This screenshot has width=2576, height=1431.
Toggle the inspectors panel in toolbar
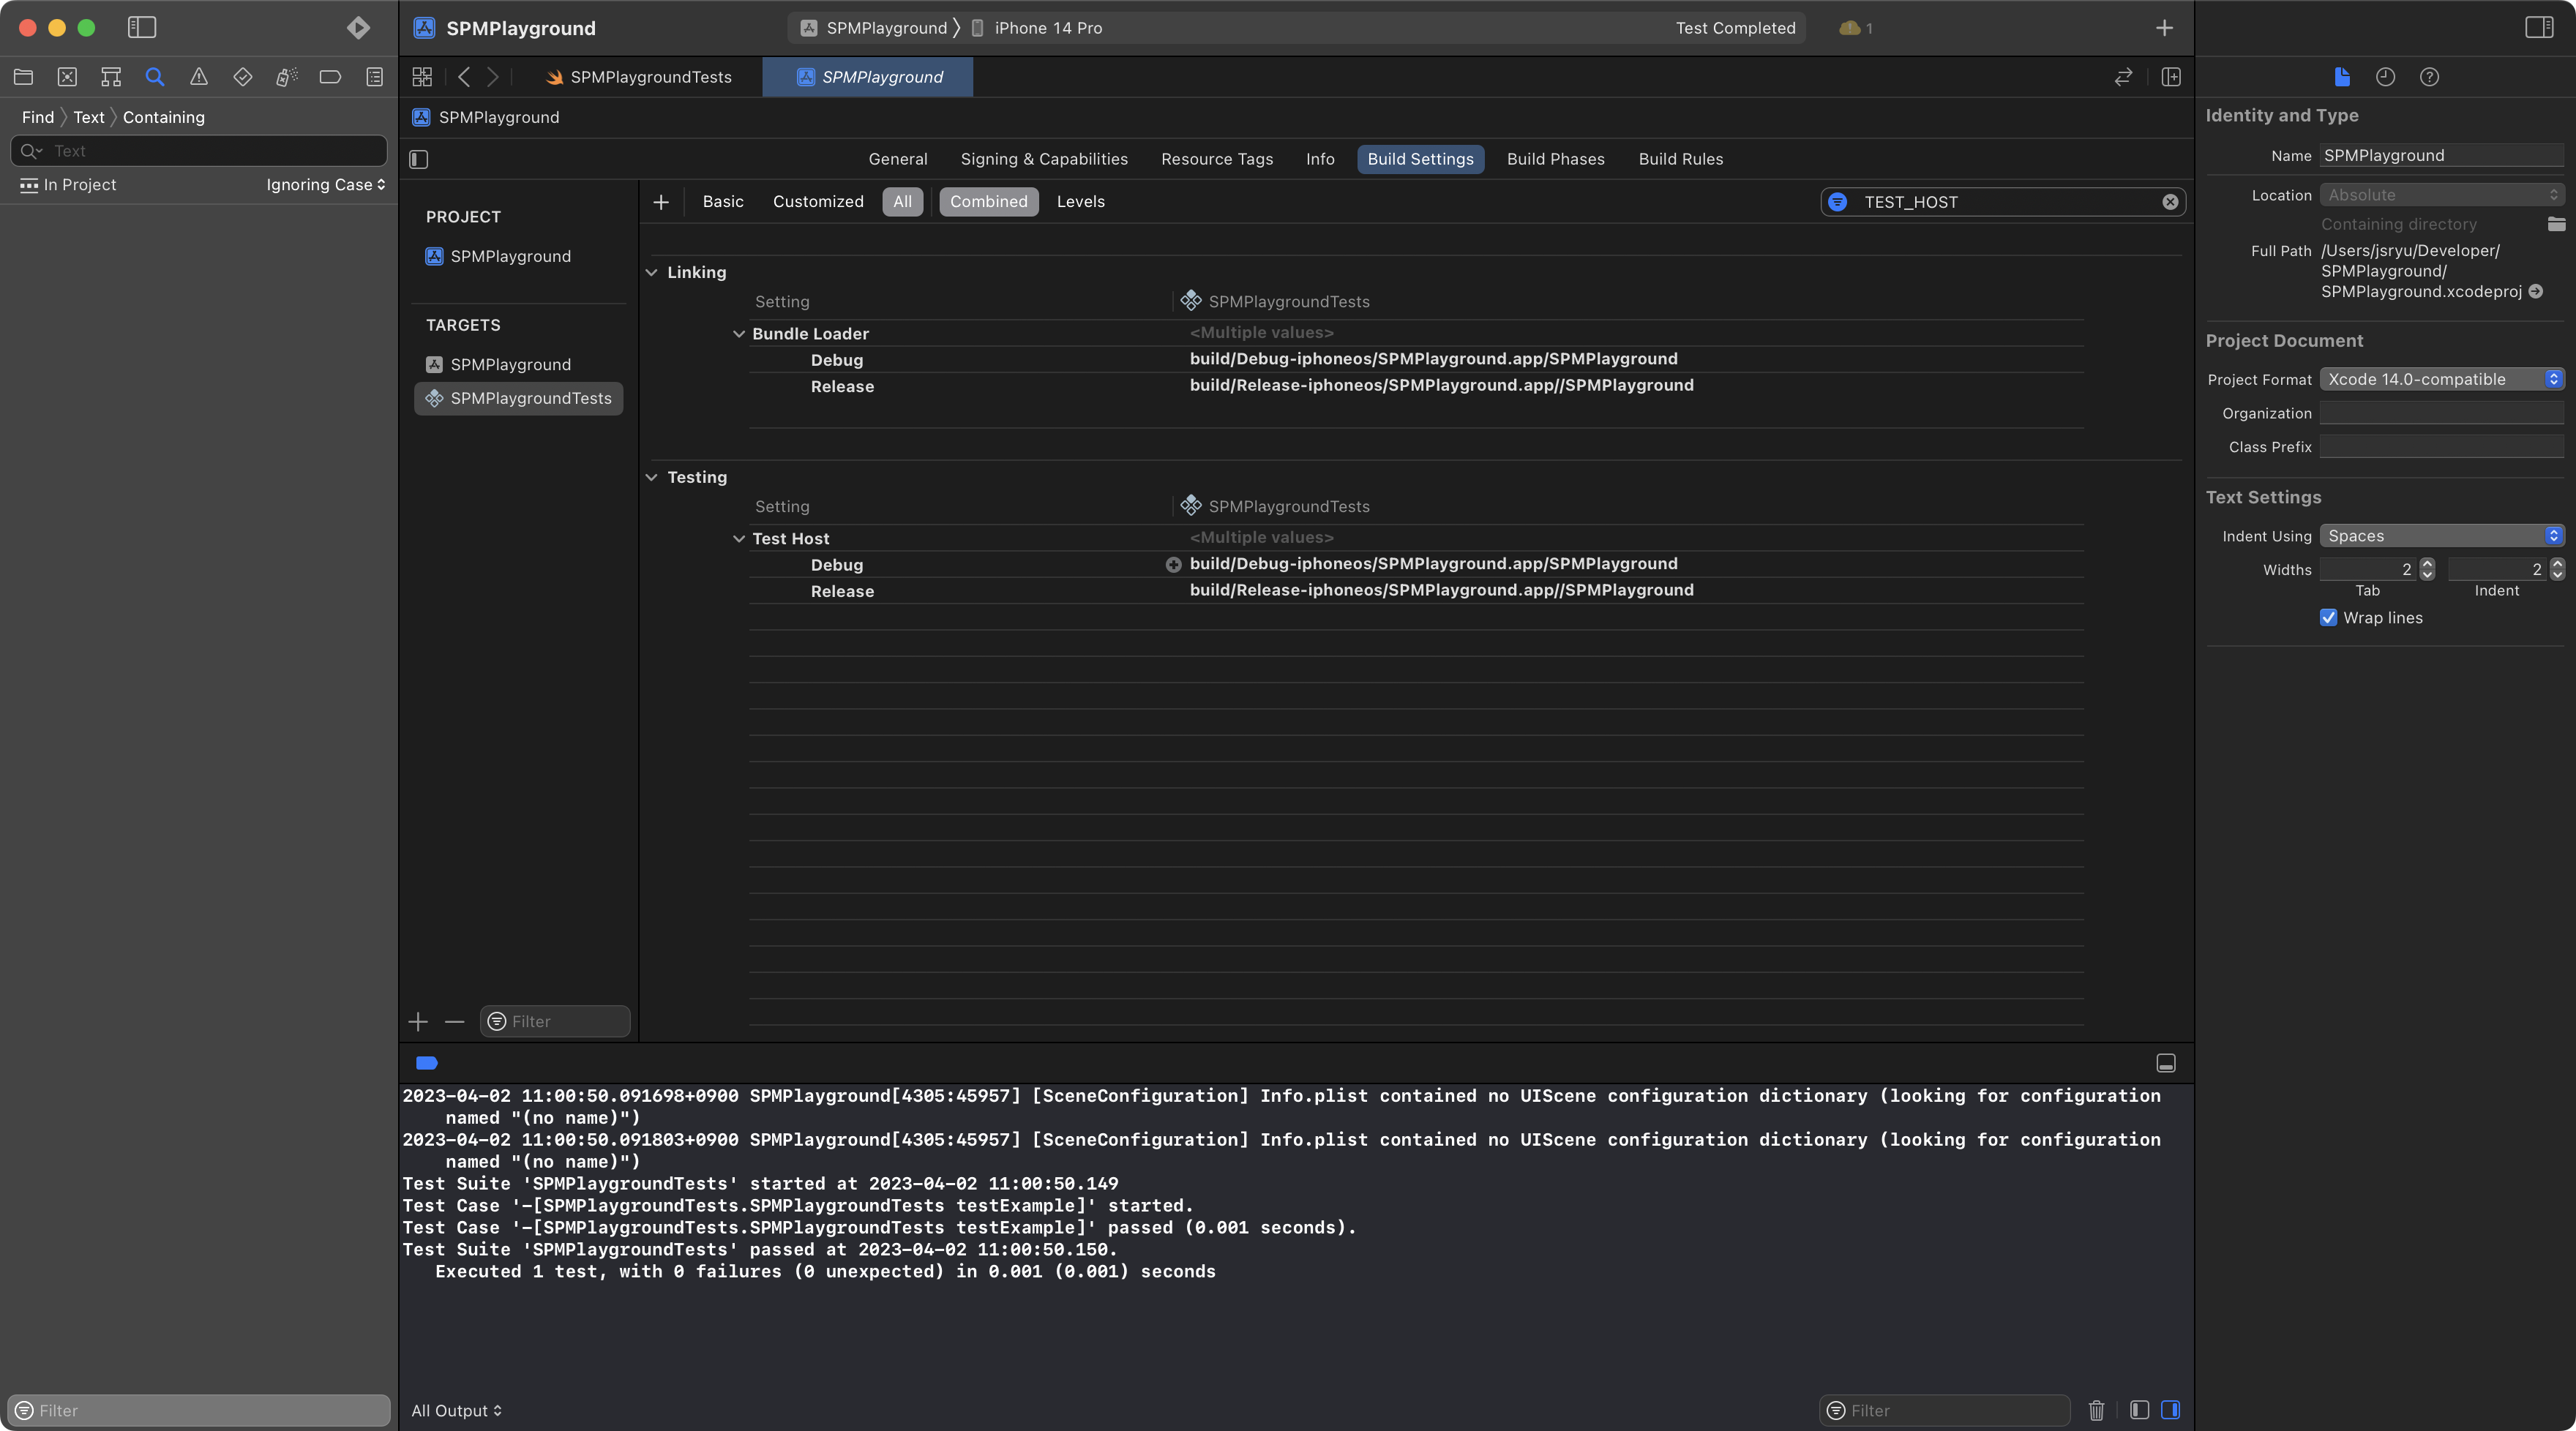coord(2539,27)
